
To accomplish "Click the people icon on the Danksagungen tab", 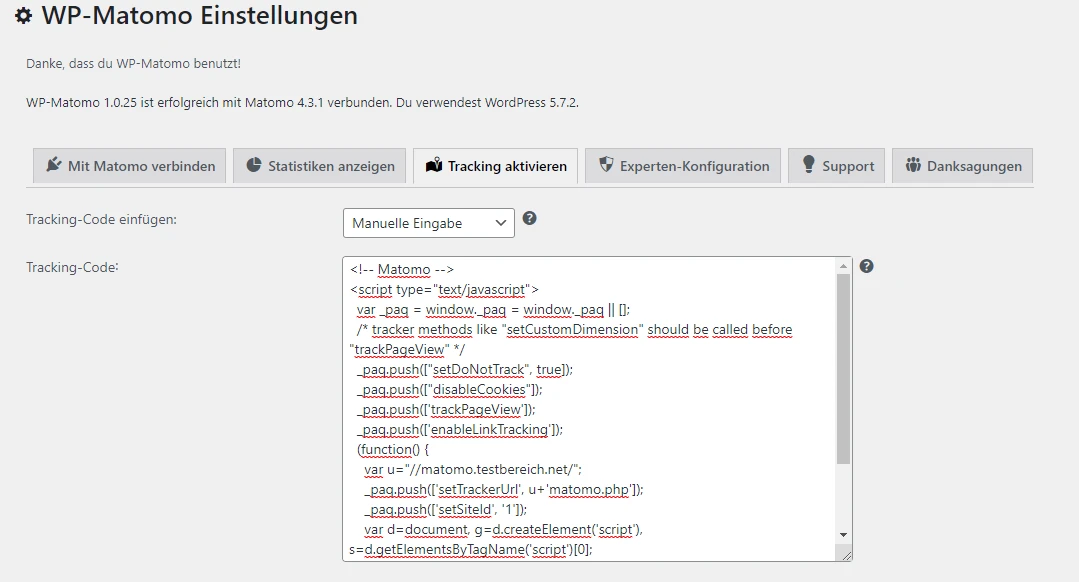I will point(912,165).
